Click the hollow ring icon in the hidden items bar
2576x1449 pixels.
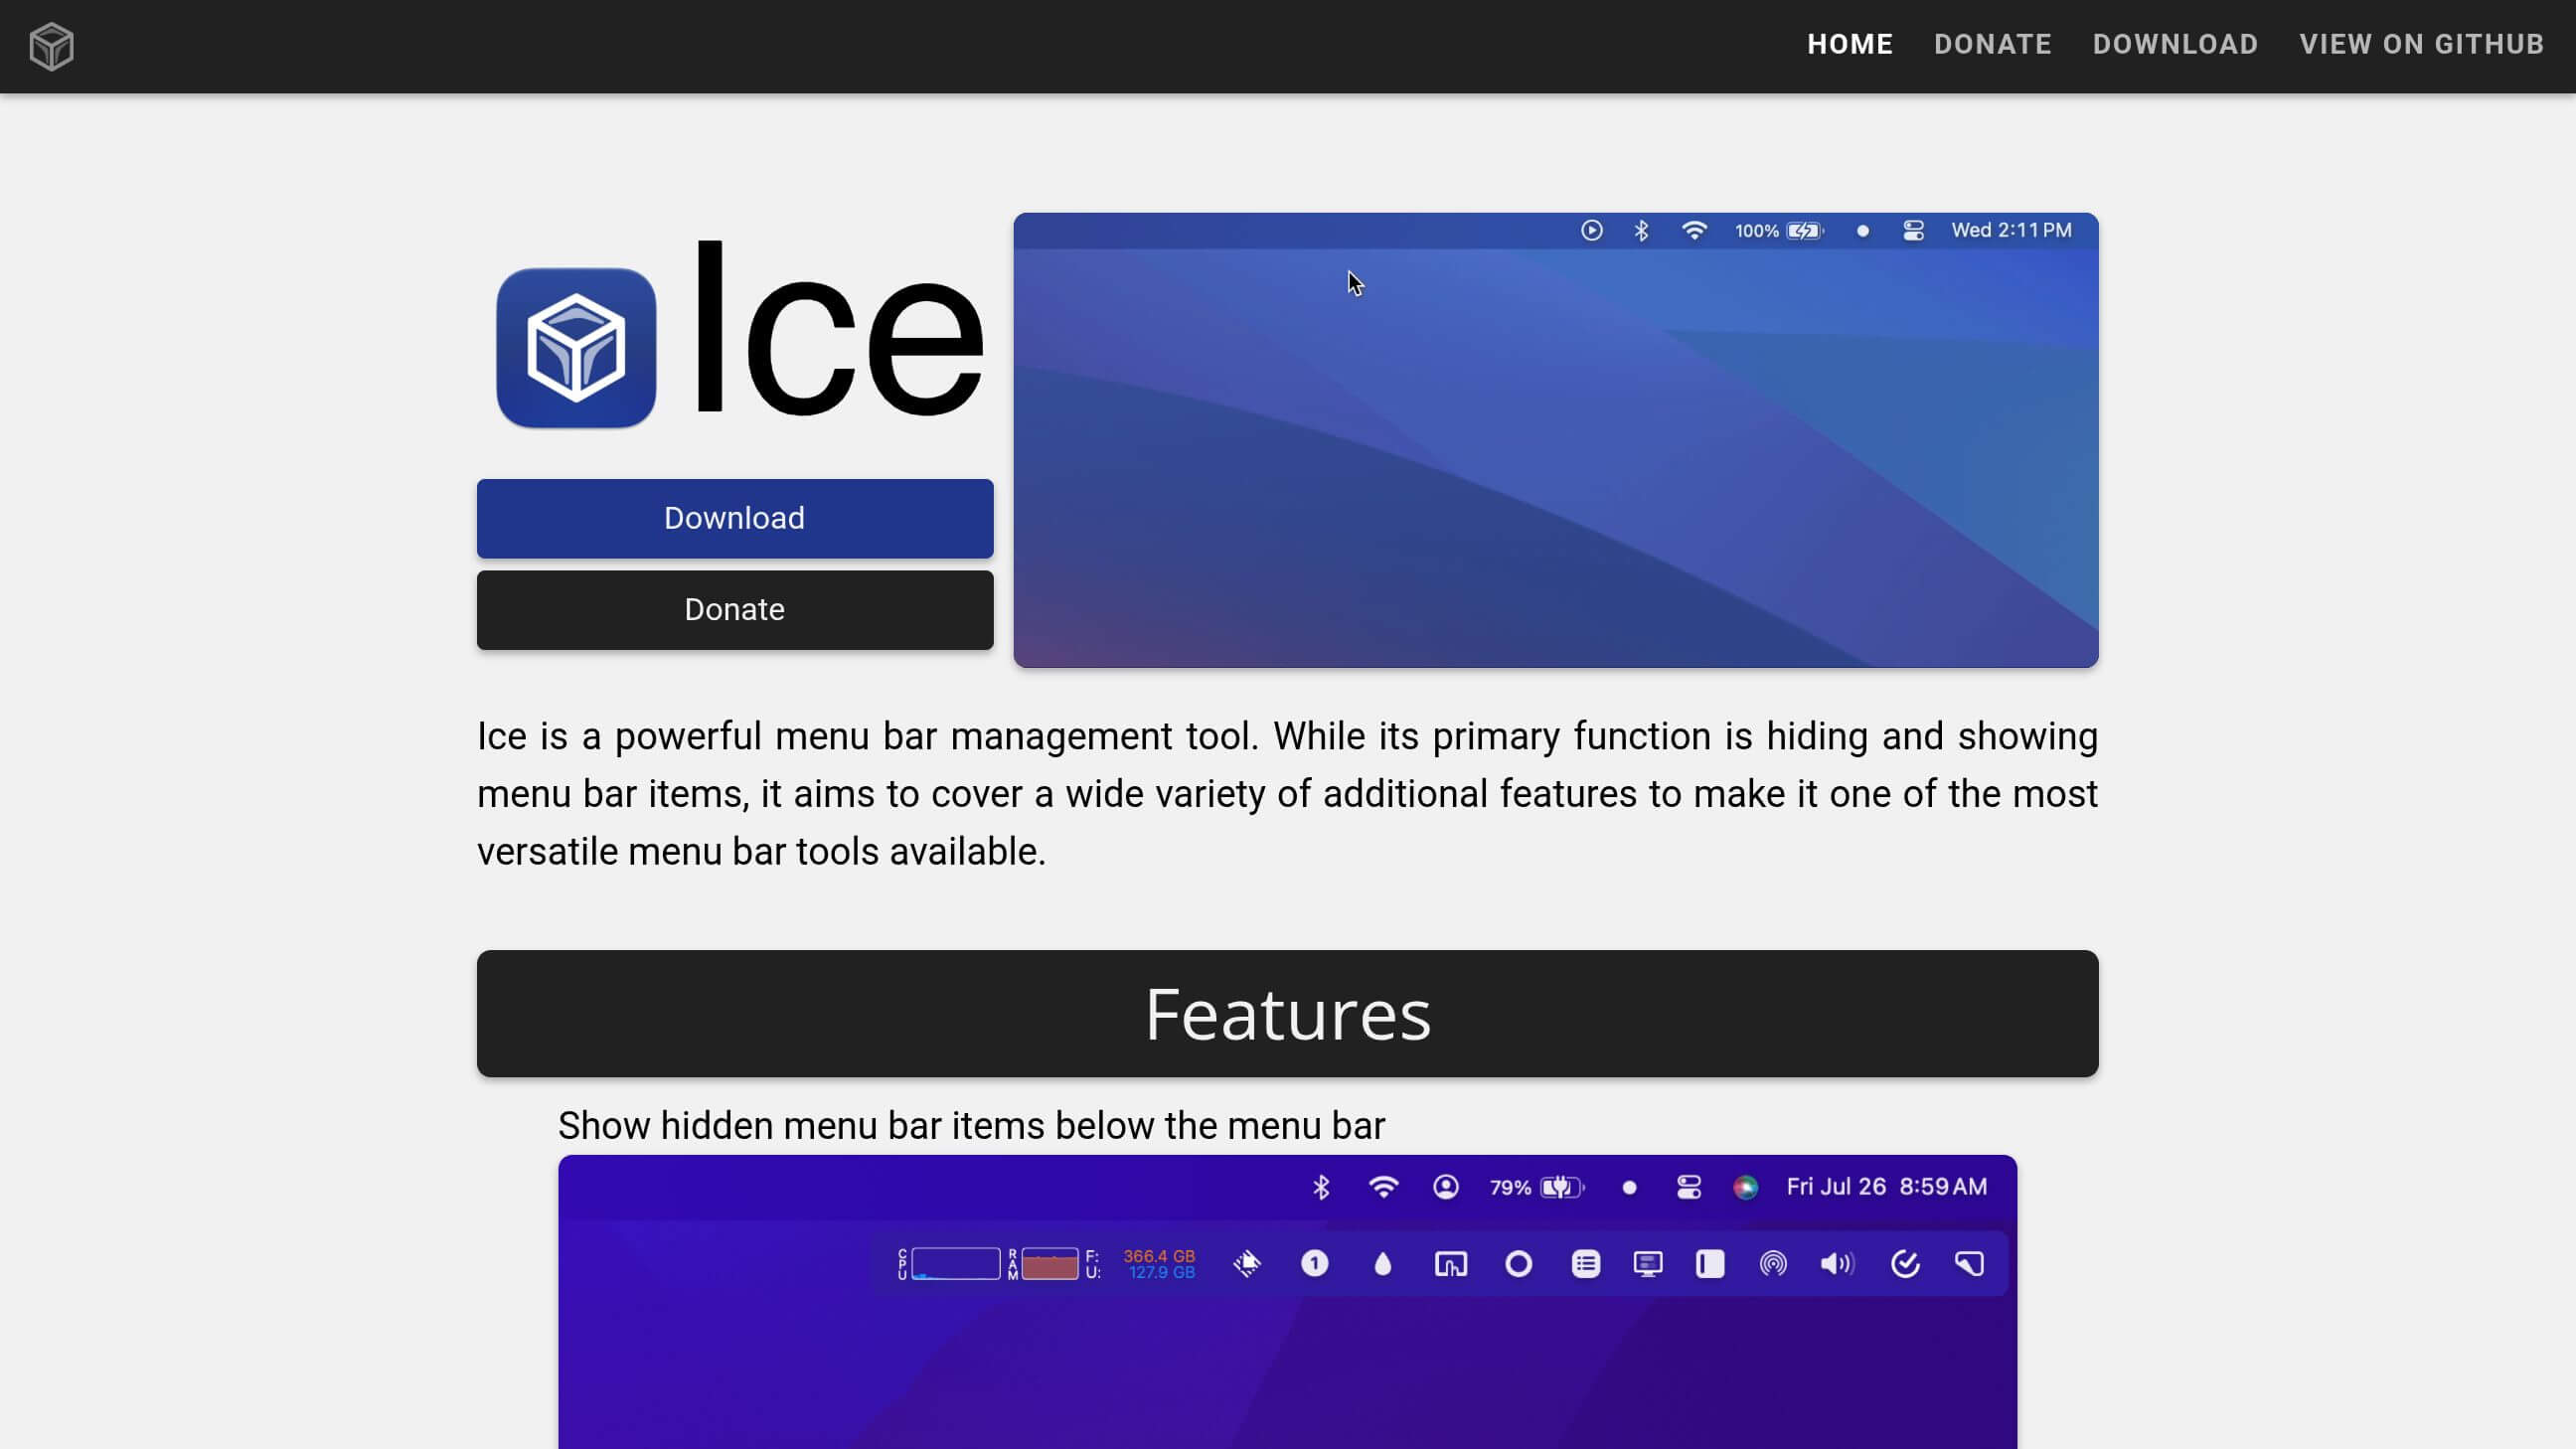1518,1264
